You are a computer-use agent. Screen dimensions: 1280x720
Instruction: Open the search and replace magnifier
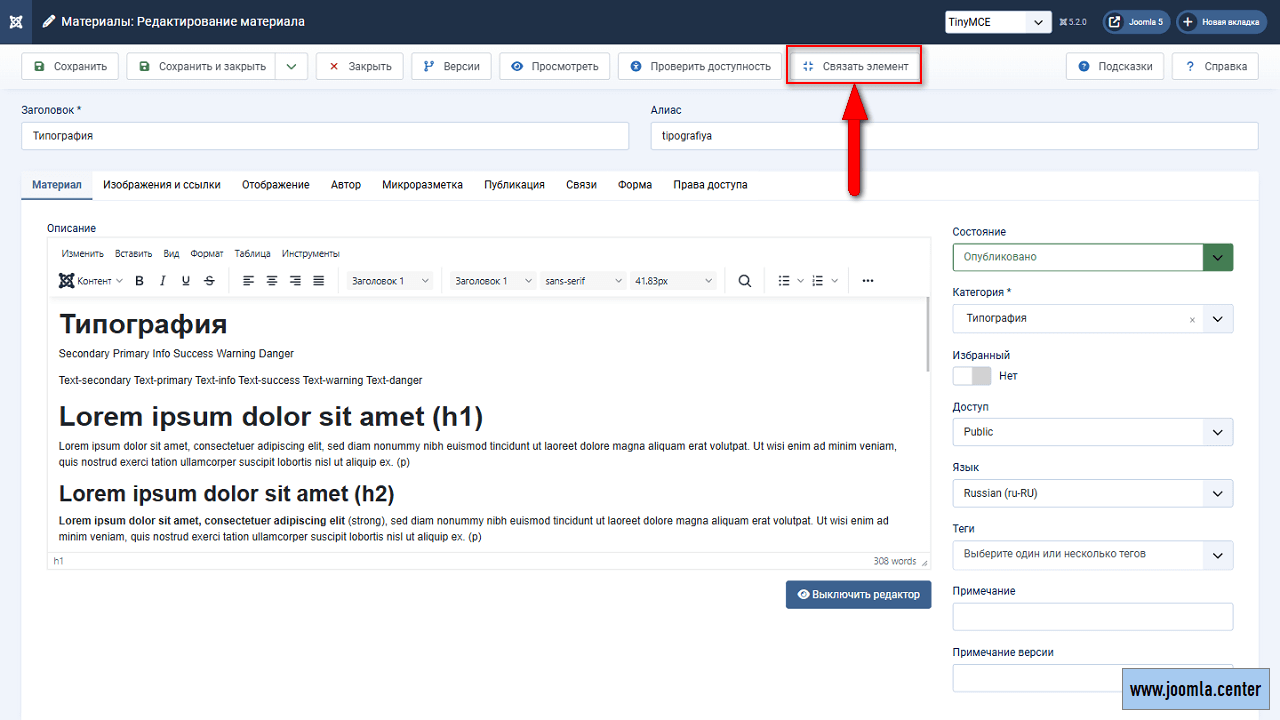(x=745, y=281)
